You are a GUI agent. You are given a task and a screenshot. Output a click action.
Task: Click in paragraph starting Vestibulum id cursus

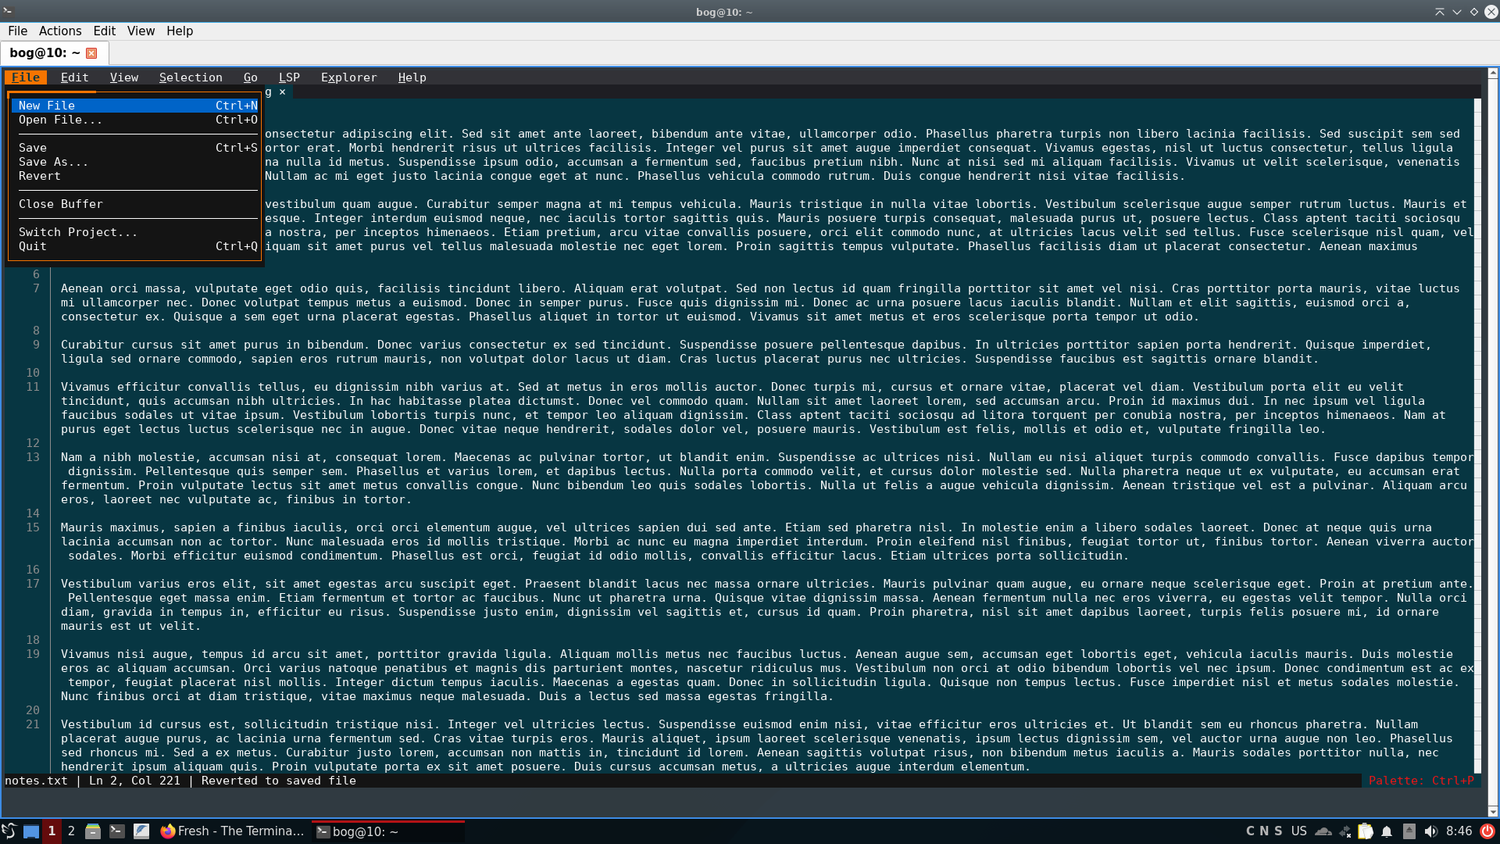tap(757, 745)
